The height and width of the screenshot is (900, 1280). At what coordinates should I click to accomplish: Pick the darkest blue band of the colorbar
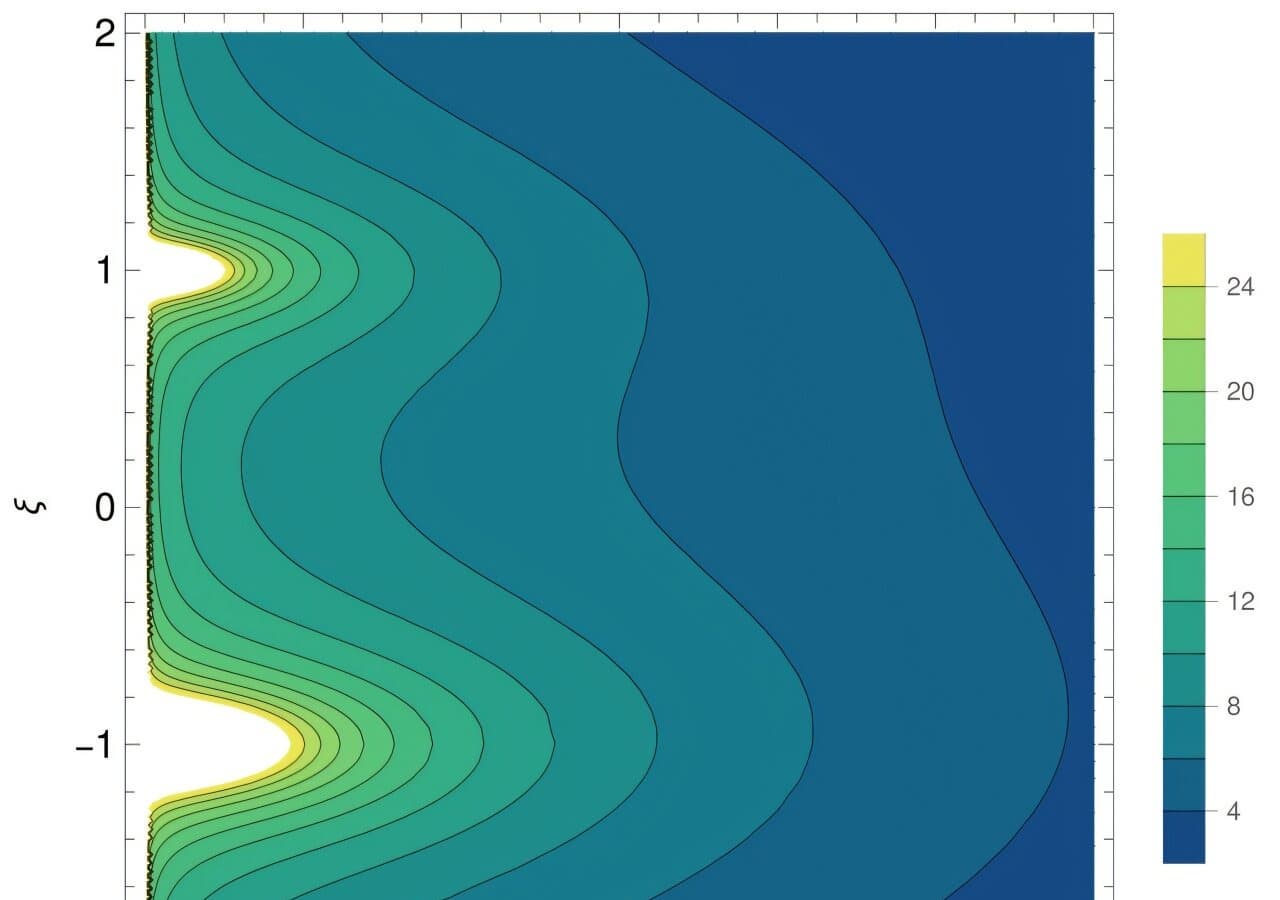tap(1184, 836)
